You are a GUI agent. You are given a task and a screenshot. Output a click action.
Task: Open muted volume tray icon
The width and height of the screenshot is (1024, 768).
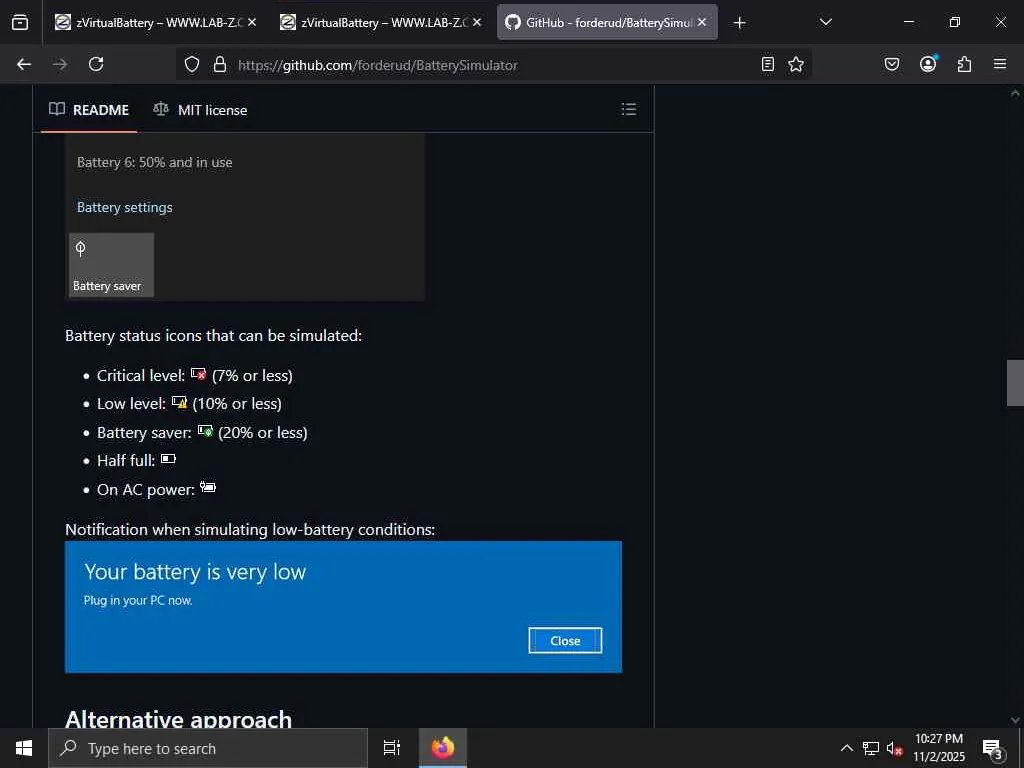895,748
